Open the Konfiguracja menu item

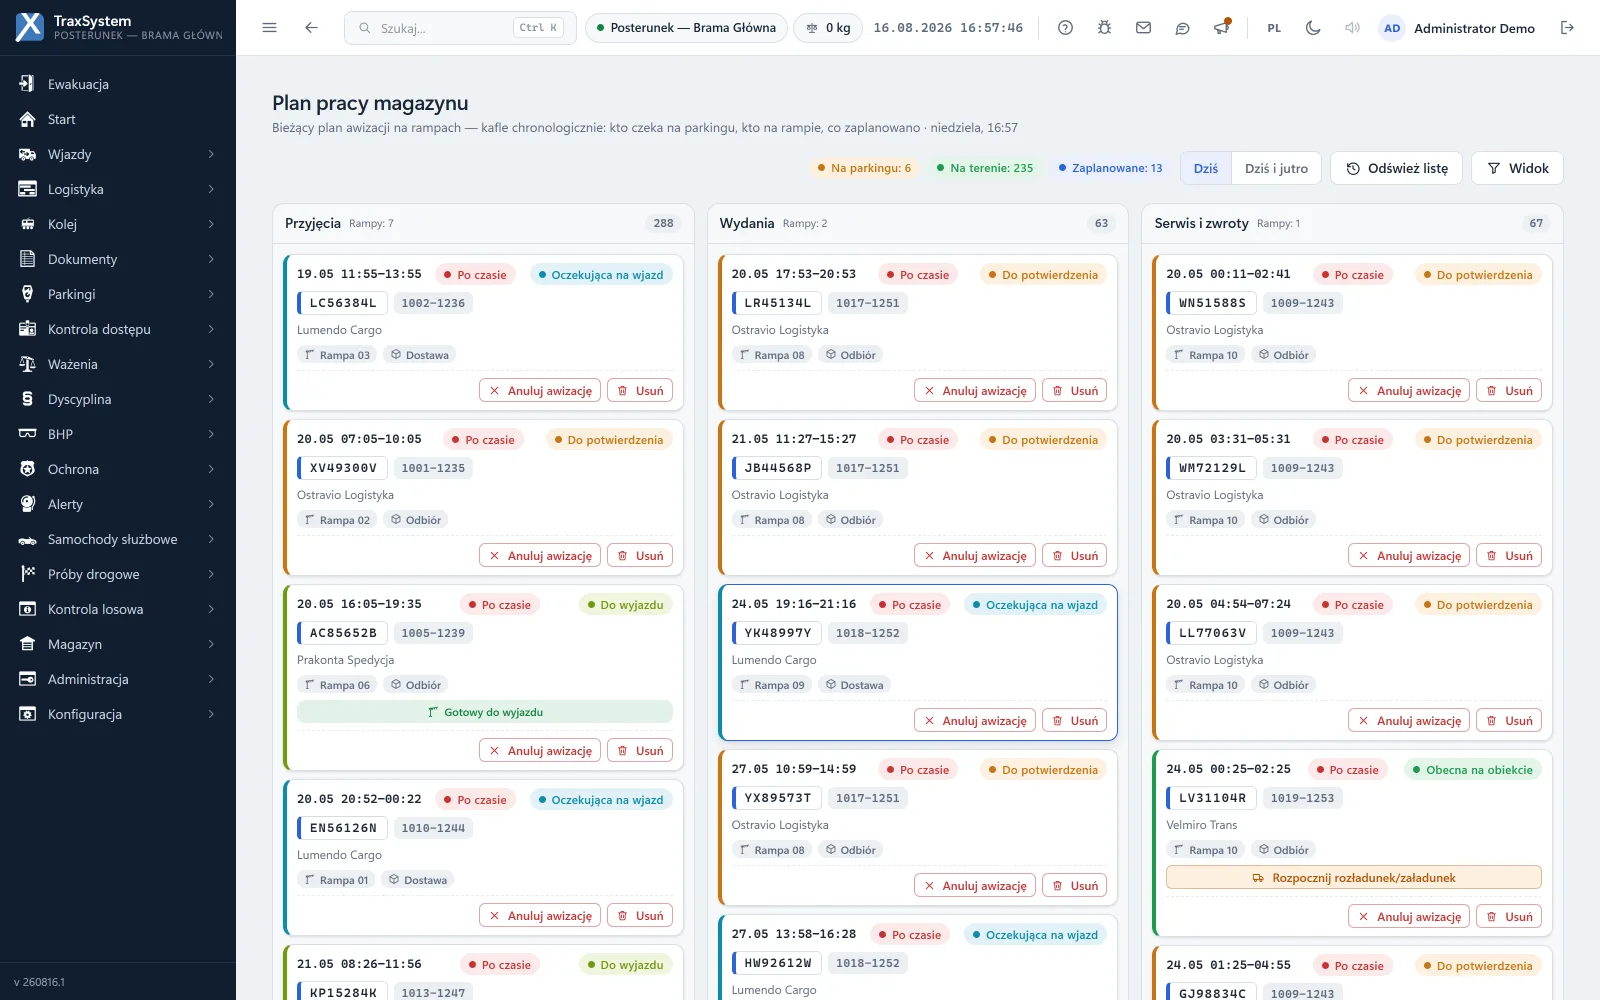118,714
